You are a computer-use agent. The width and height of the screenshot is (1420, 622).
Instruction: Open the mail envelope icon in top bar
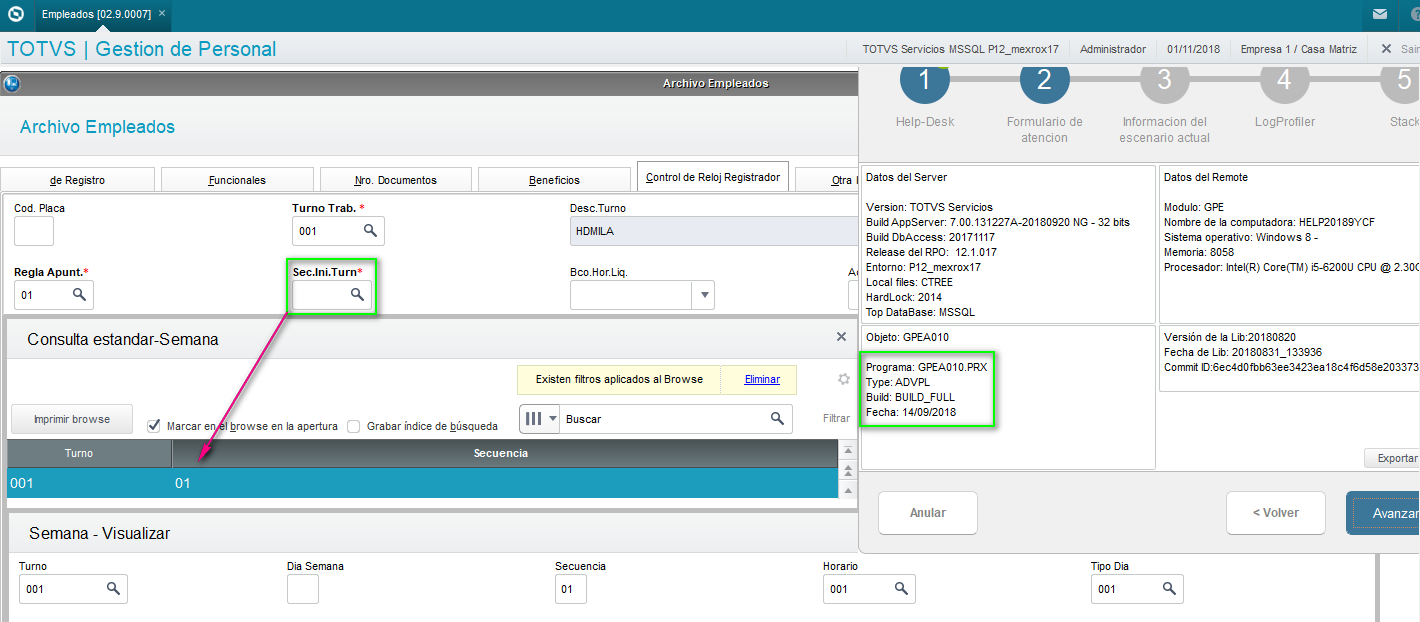[1380, 14]
